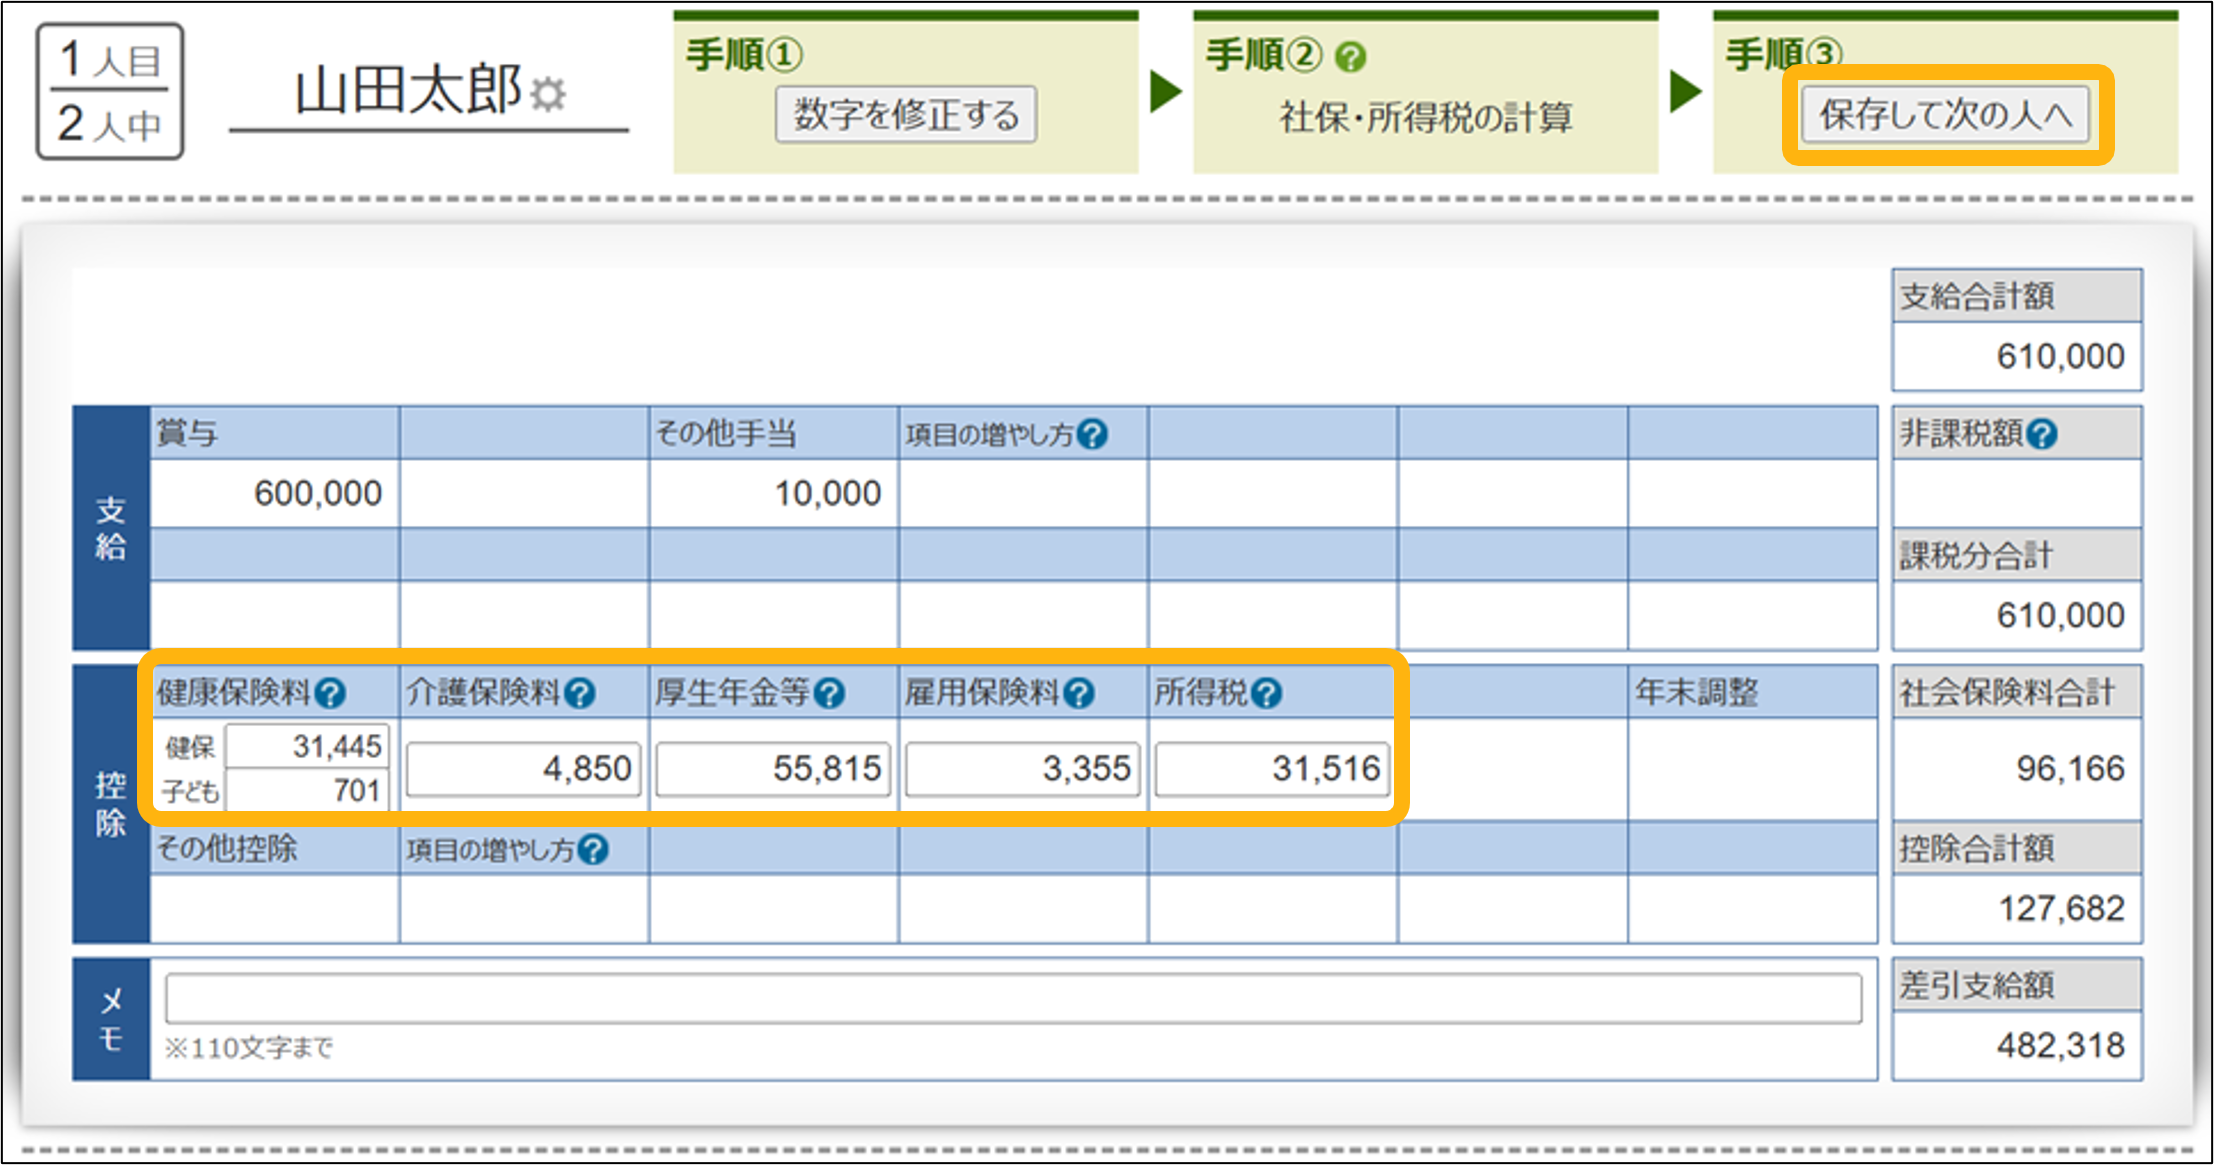Screen dimensions: 2214x1165
Task: Open help icon next to 手順②
Action: (1350, 57)
